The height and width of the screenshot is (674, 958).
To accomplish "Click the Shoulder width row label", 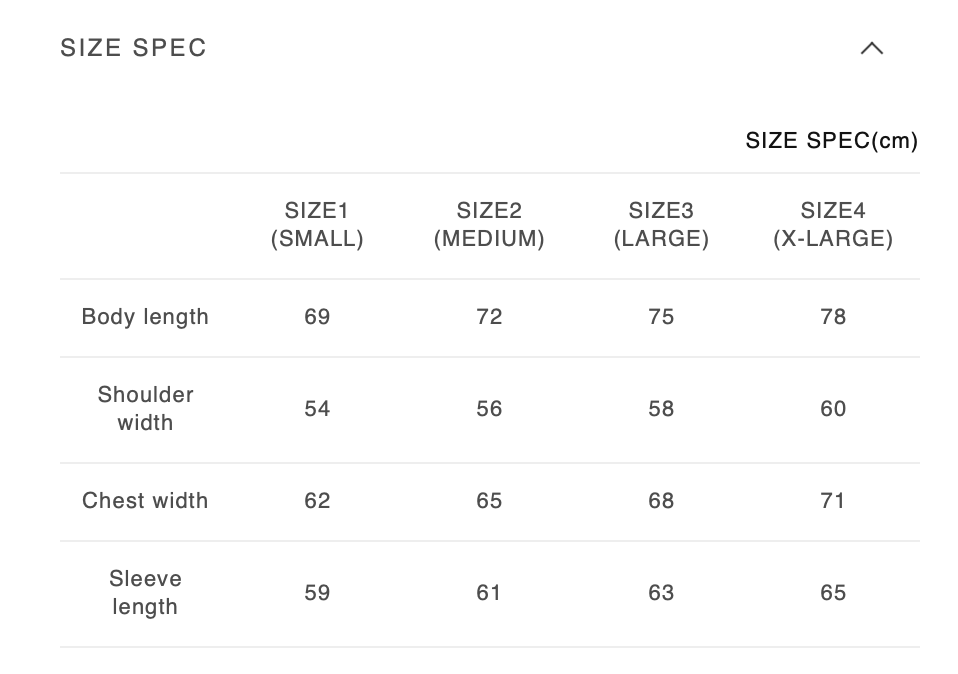I will tap(145, 409).
